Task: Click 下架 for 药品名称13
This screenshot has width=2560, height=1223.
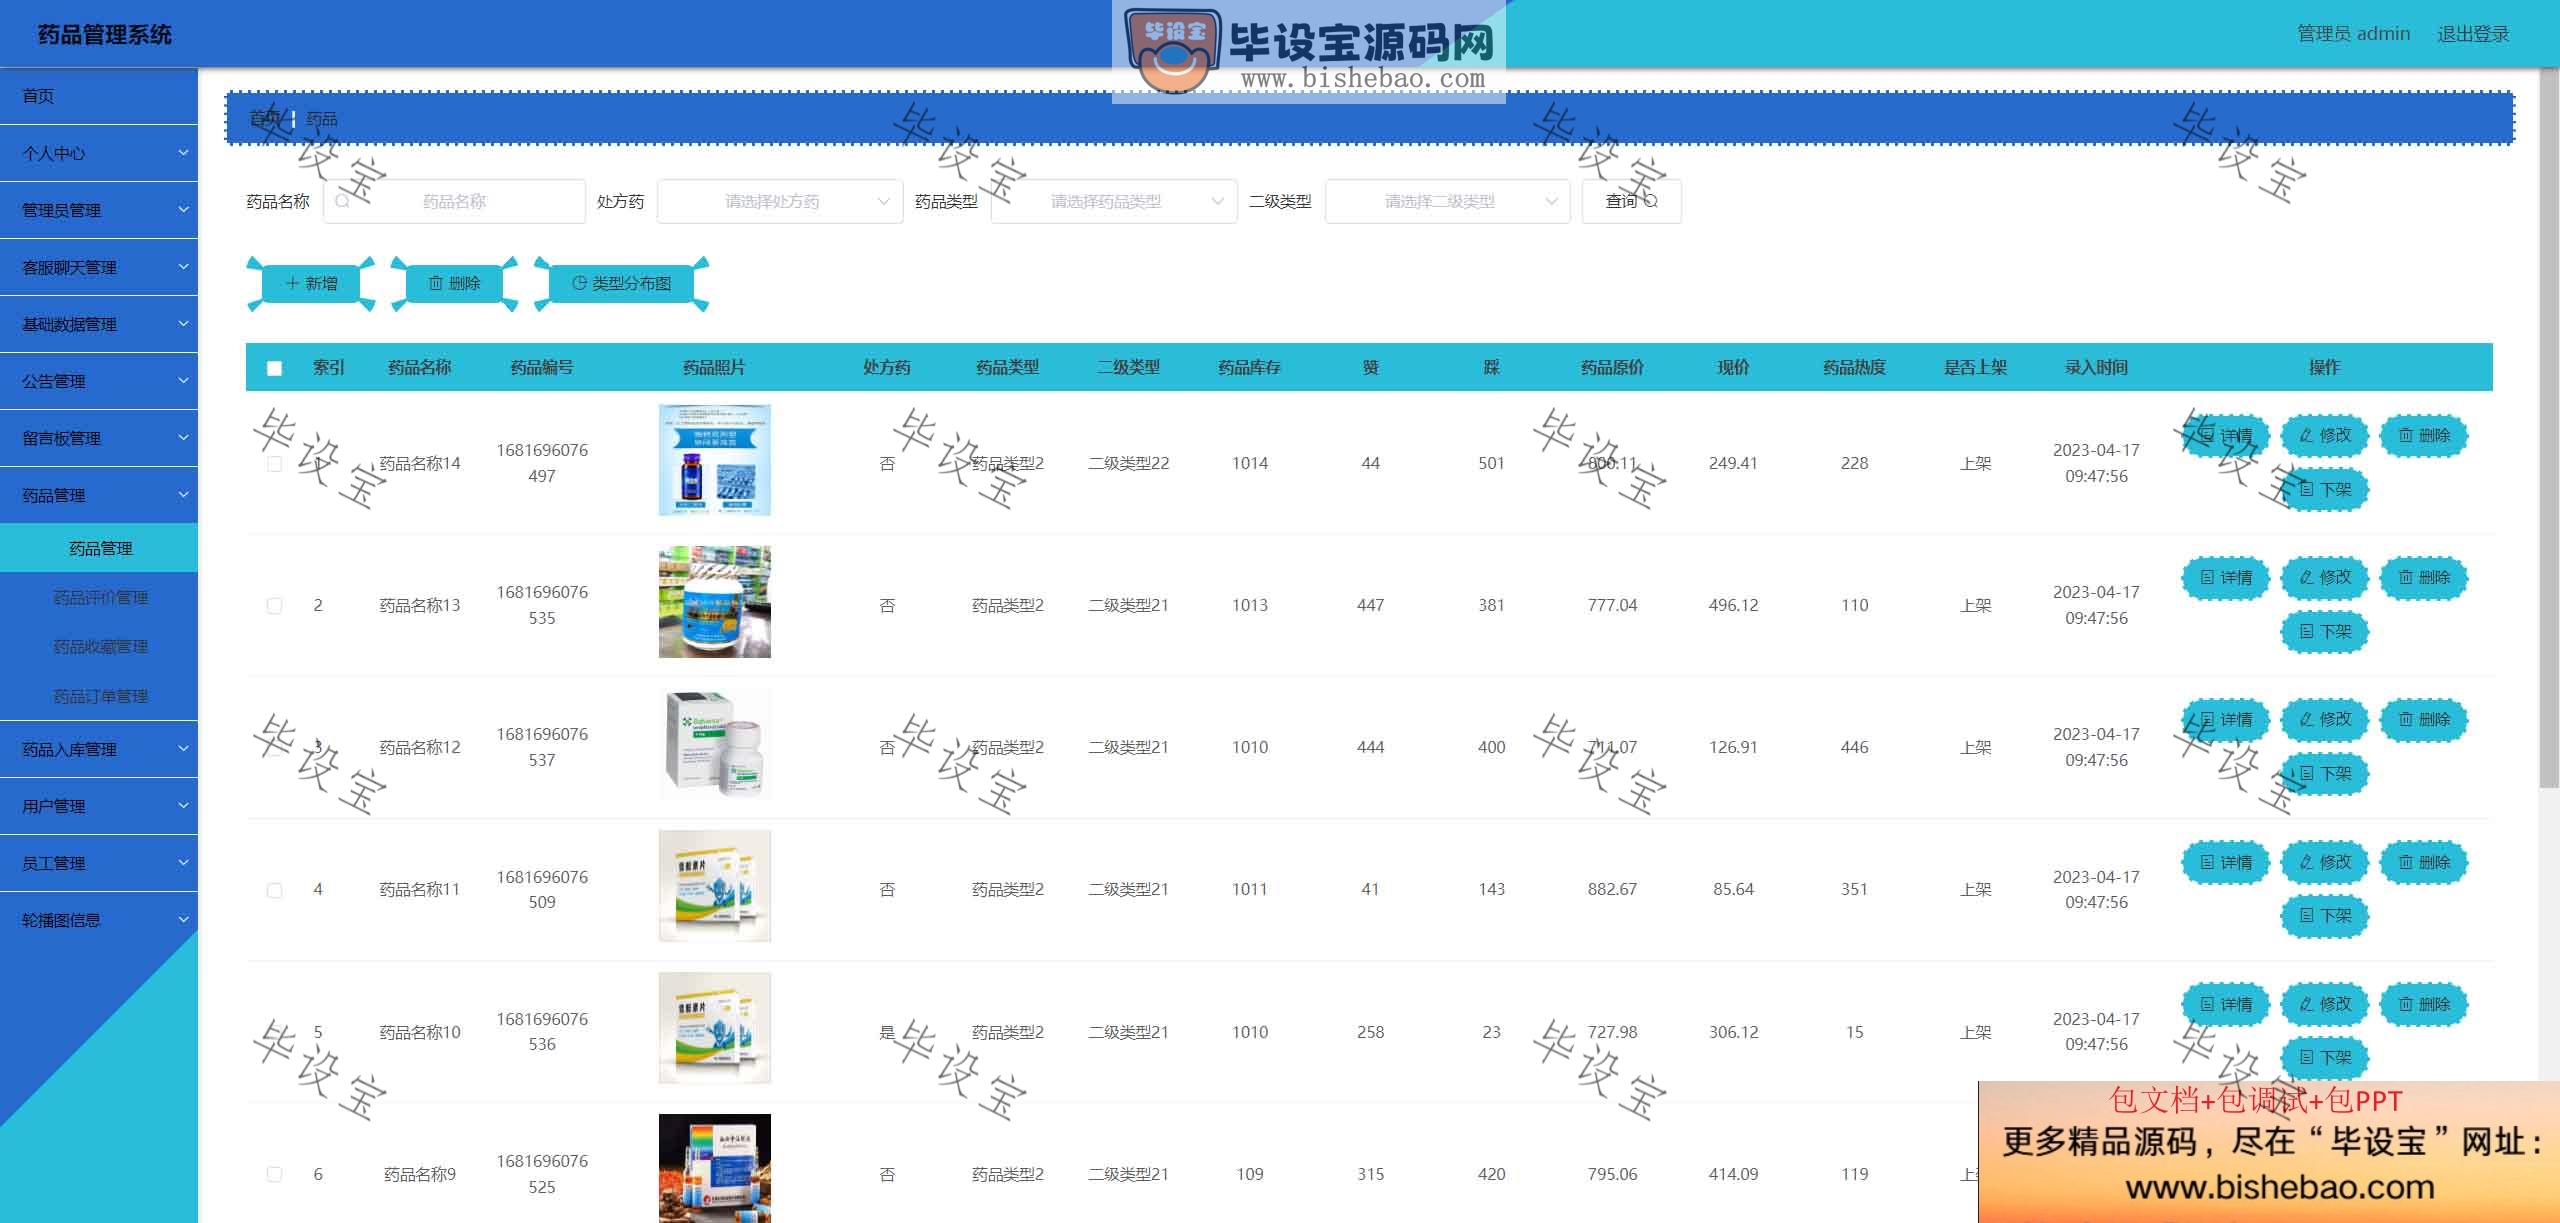Action: coord(2325,632)
